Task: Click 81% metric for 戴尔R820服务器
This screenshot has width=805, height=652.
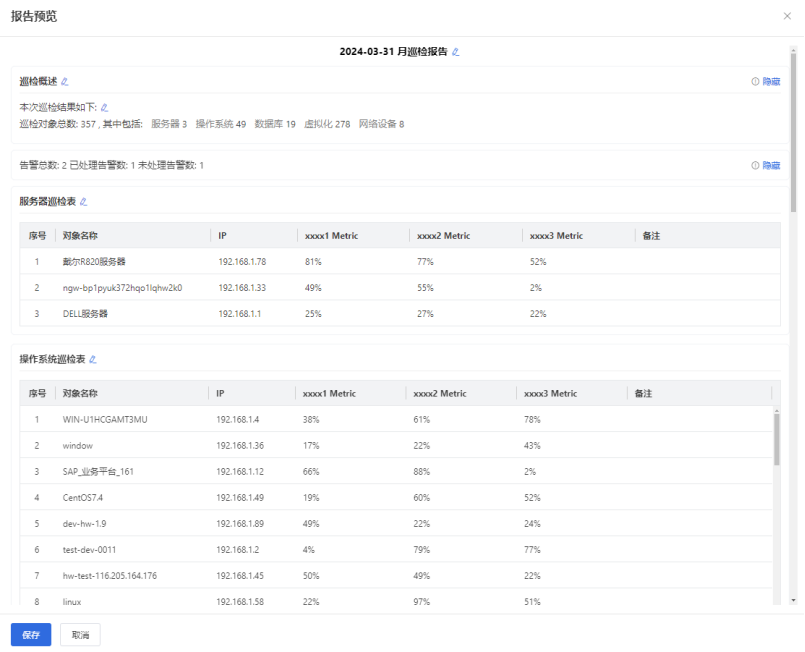Action: click(x=313, y=262)
